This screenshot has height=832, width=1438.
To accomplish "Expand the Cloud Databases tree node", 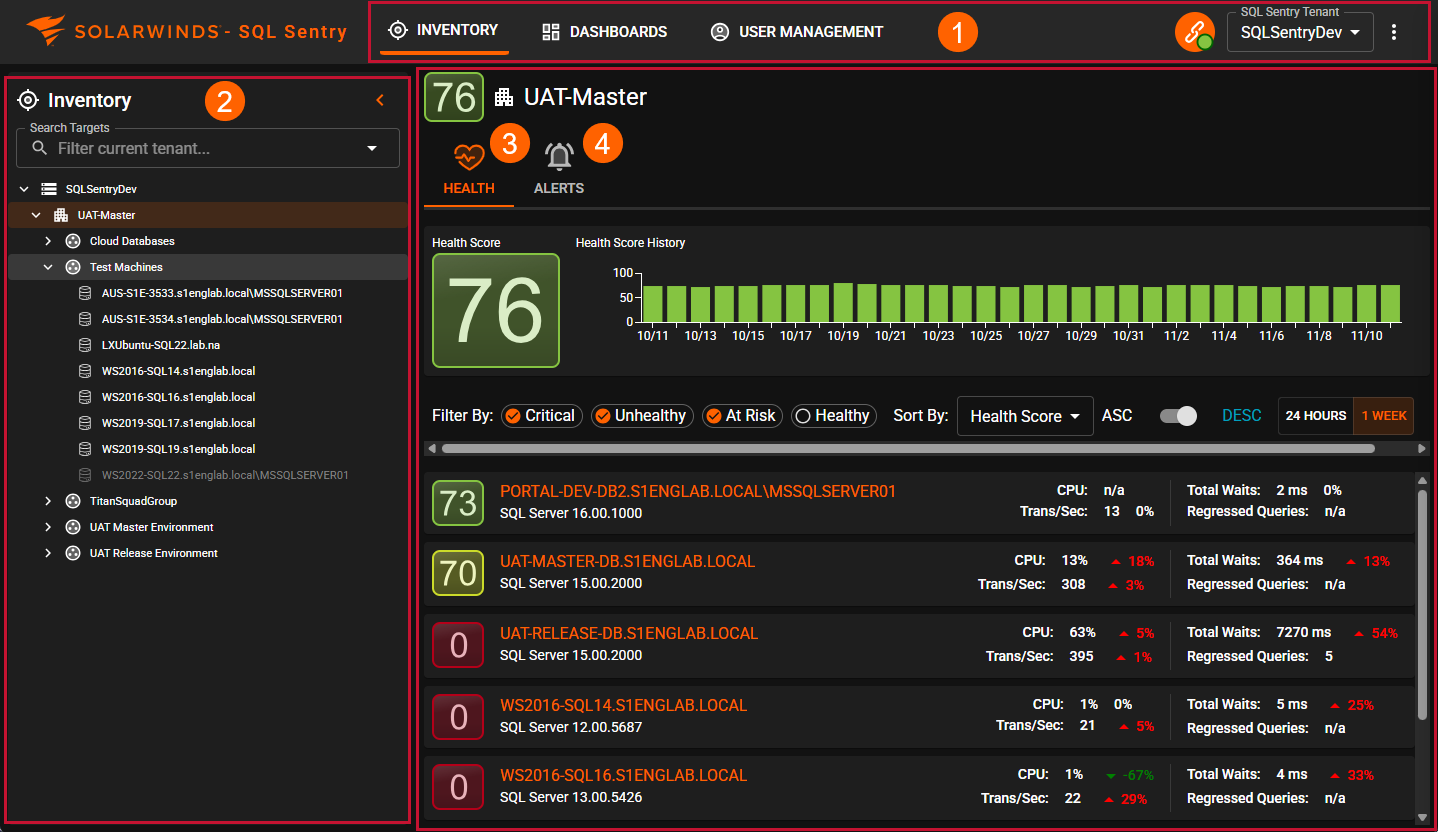I will tap(48, 241).
